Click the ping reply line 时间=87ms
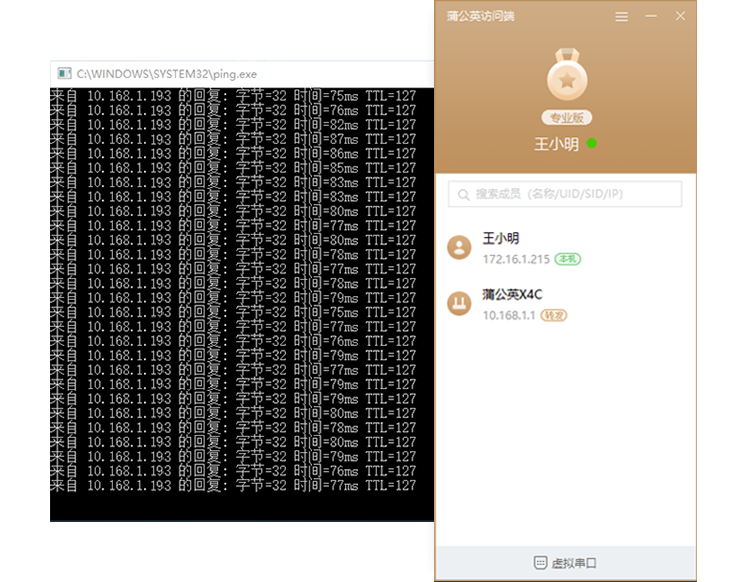The height and width of the screenshot is (582, 750). (x=233, y=139)
